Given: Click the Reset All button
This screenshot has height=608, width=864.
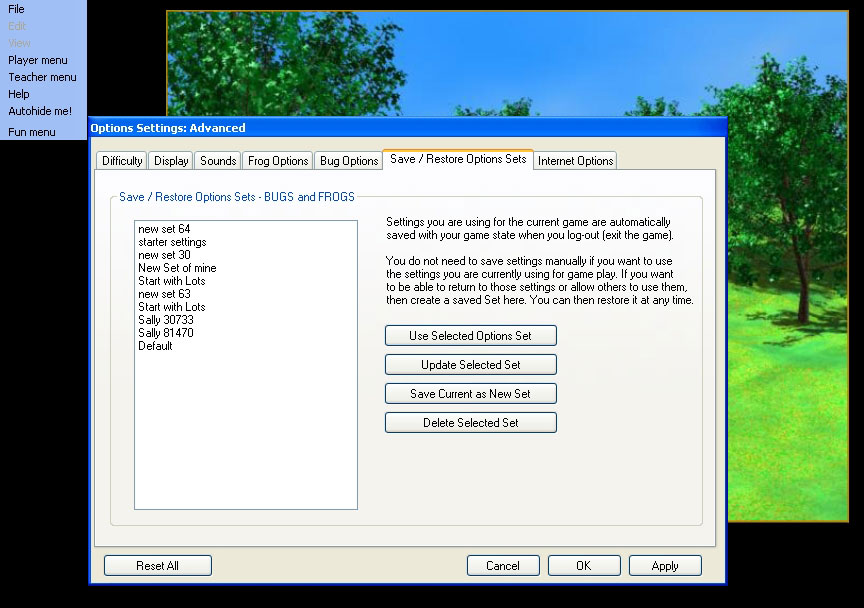Looking at the screenshot, I should 157,566.
